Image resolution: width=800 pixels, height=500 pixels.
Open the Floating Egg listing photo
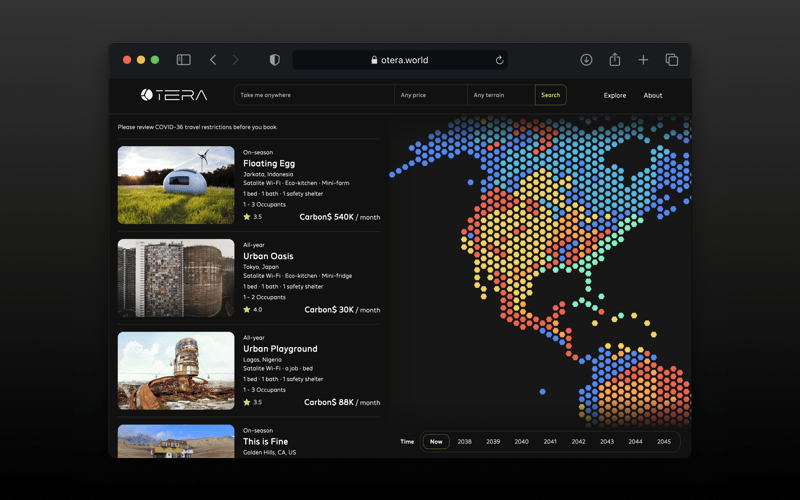(176, 185)
